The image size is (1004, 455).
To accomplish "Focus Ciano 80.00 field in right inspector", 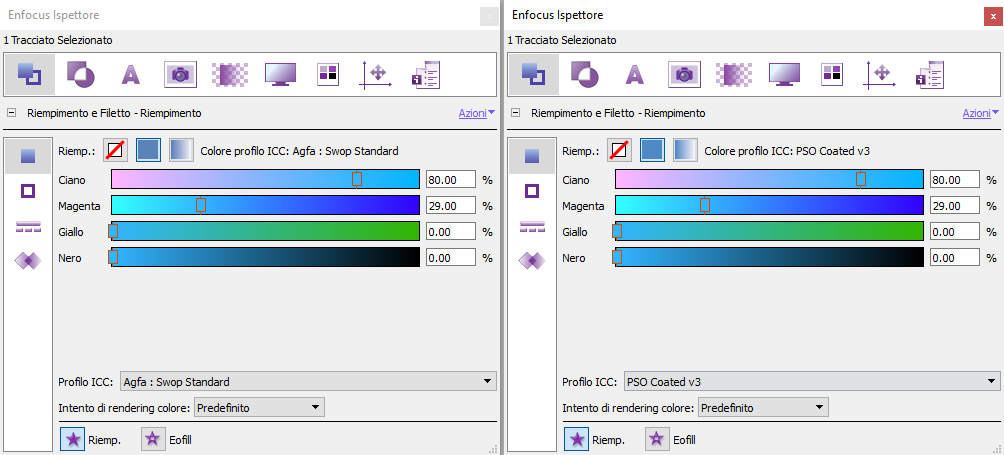I will [x=955, y=180].
